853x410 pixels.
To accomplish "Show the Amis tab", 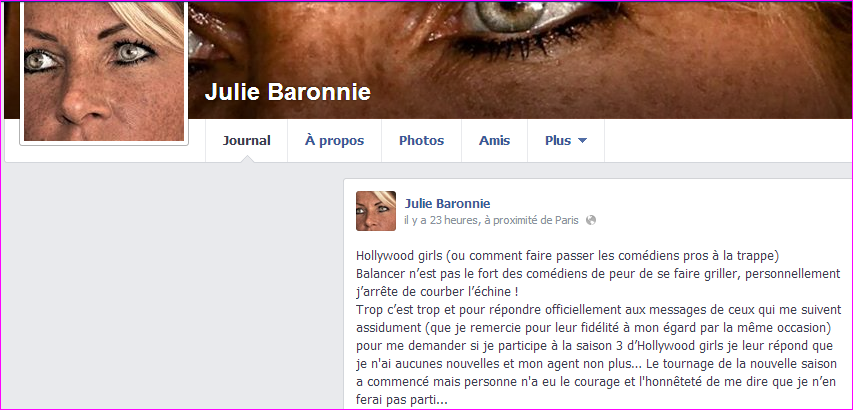I will pyautogui.click(x=495, y=140).
